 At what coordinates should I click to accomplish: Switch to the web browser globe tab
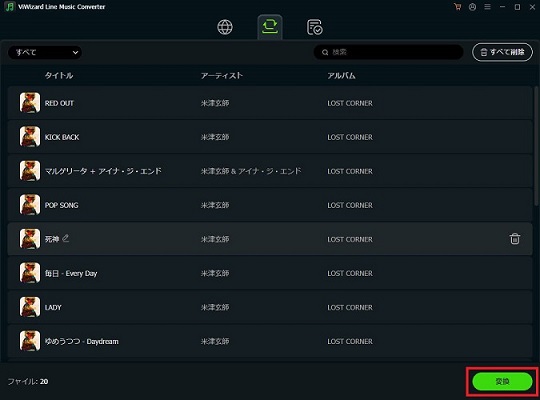tap(225, 27)
